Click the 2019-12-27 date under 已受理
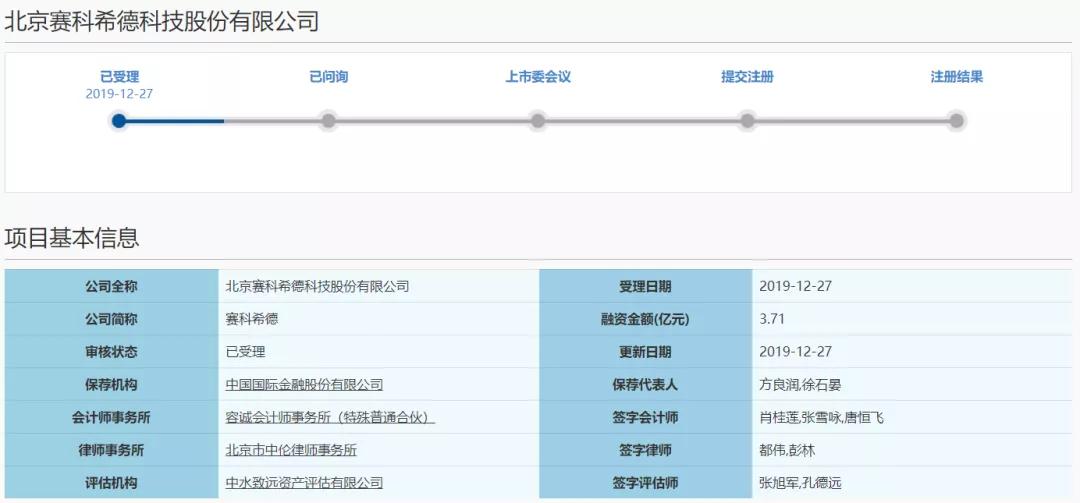1080x503 pixels. click(x=119, y=94)
